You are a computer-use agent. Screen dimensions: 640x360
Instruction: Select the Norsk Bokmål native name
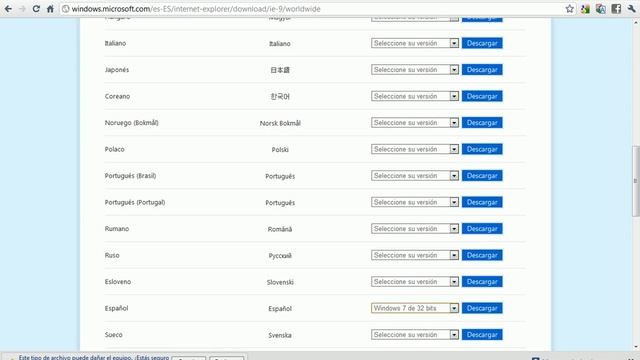(x=280, y=123)
